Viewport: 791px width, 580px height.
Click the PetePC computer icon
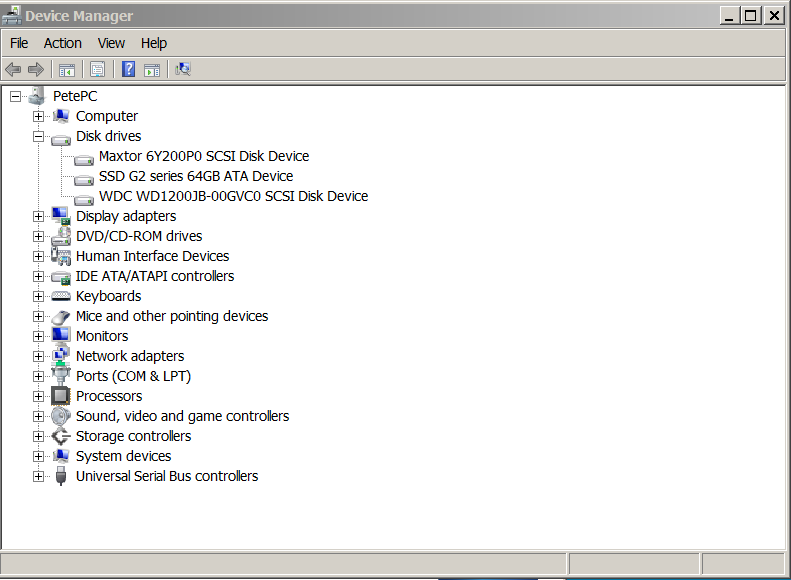(37, 96)
